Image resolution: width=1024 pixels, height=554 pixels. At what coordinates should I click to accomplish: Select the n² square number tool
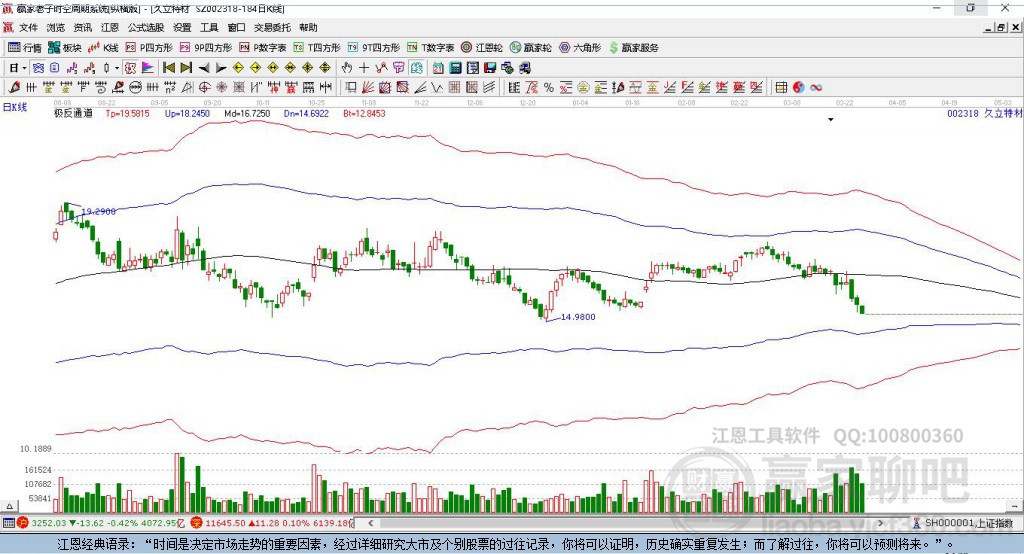click(170, 88)
